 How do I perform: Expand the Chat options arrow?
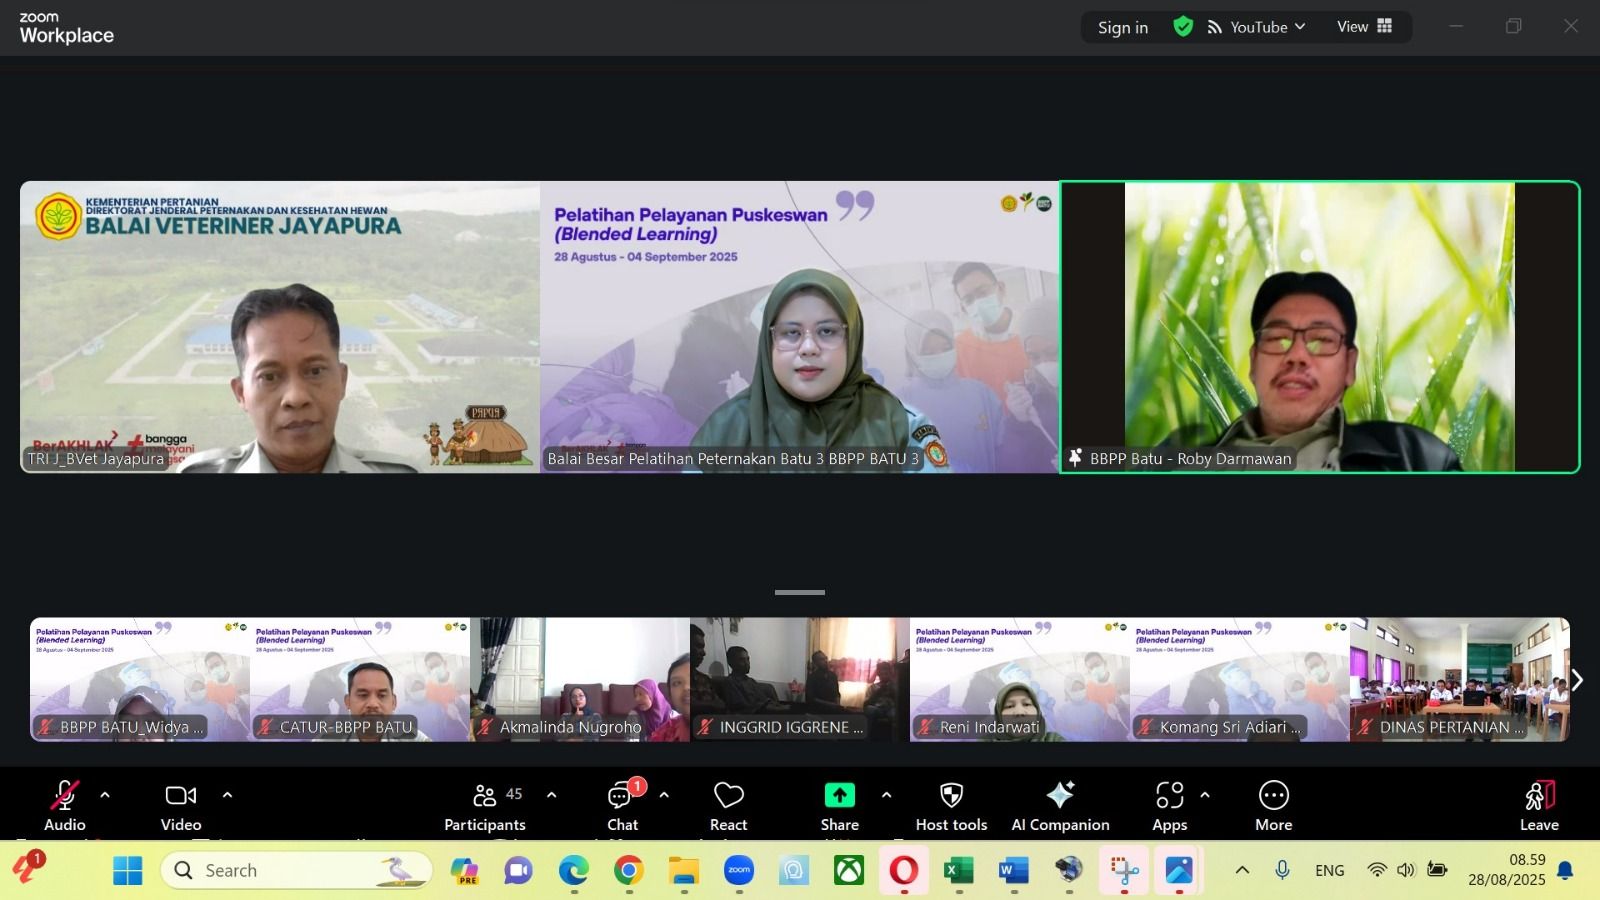coord(664,795)
